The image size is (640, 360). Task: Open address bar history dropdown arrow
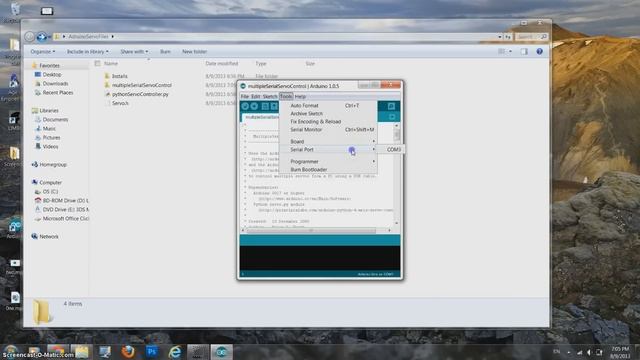pos(500,37)
